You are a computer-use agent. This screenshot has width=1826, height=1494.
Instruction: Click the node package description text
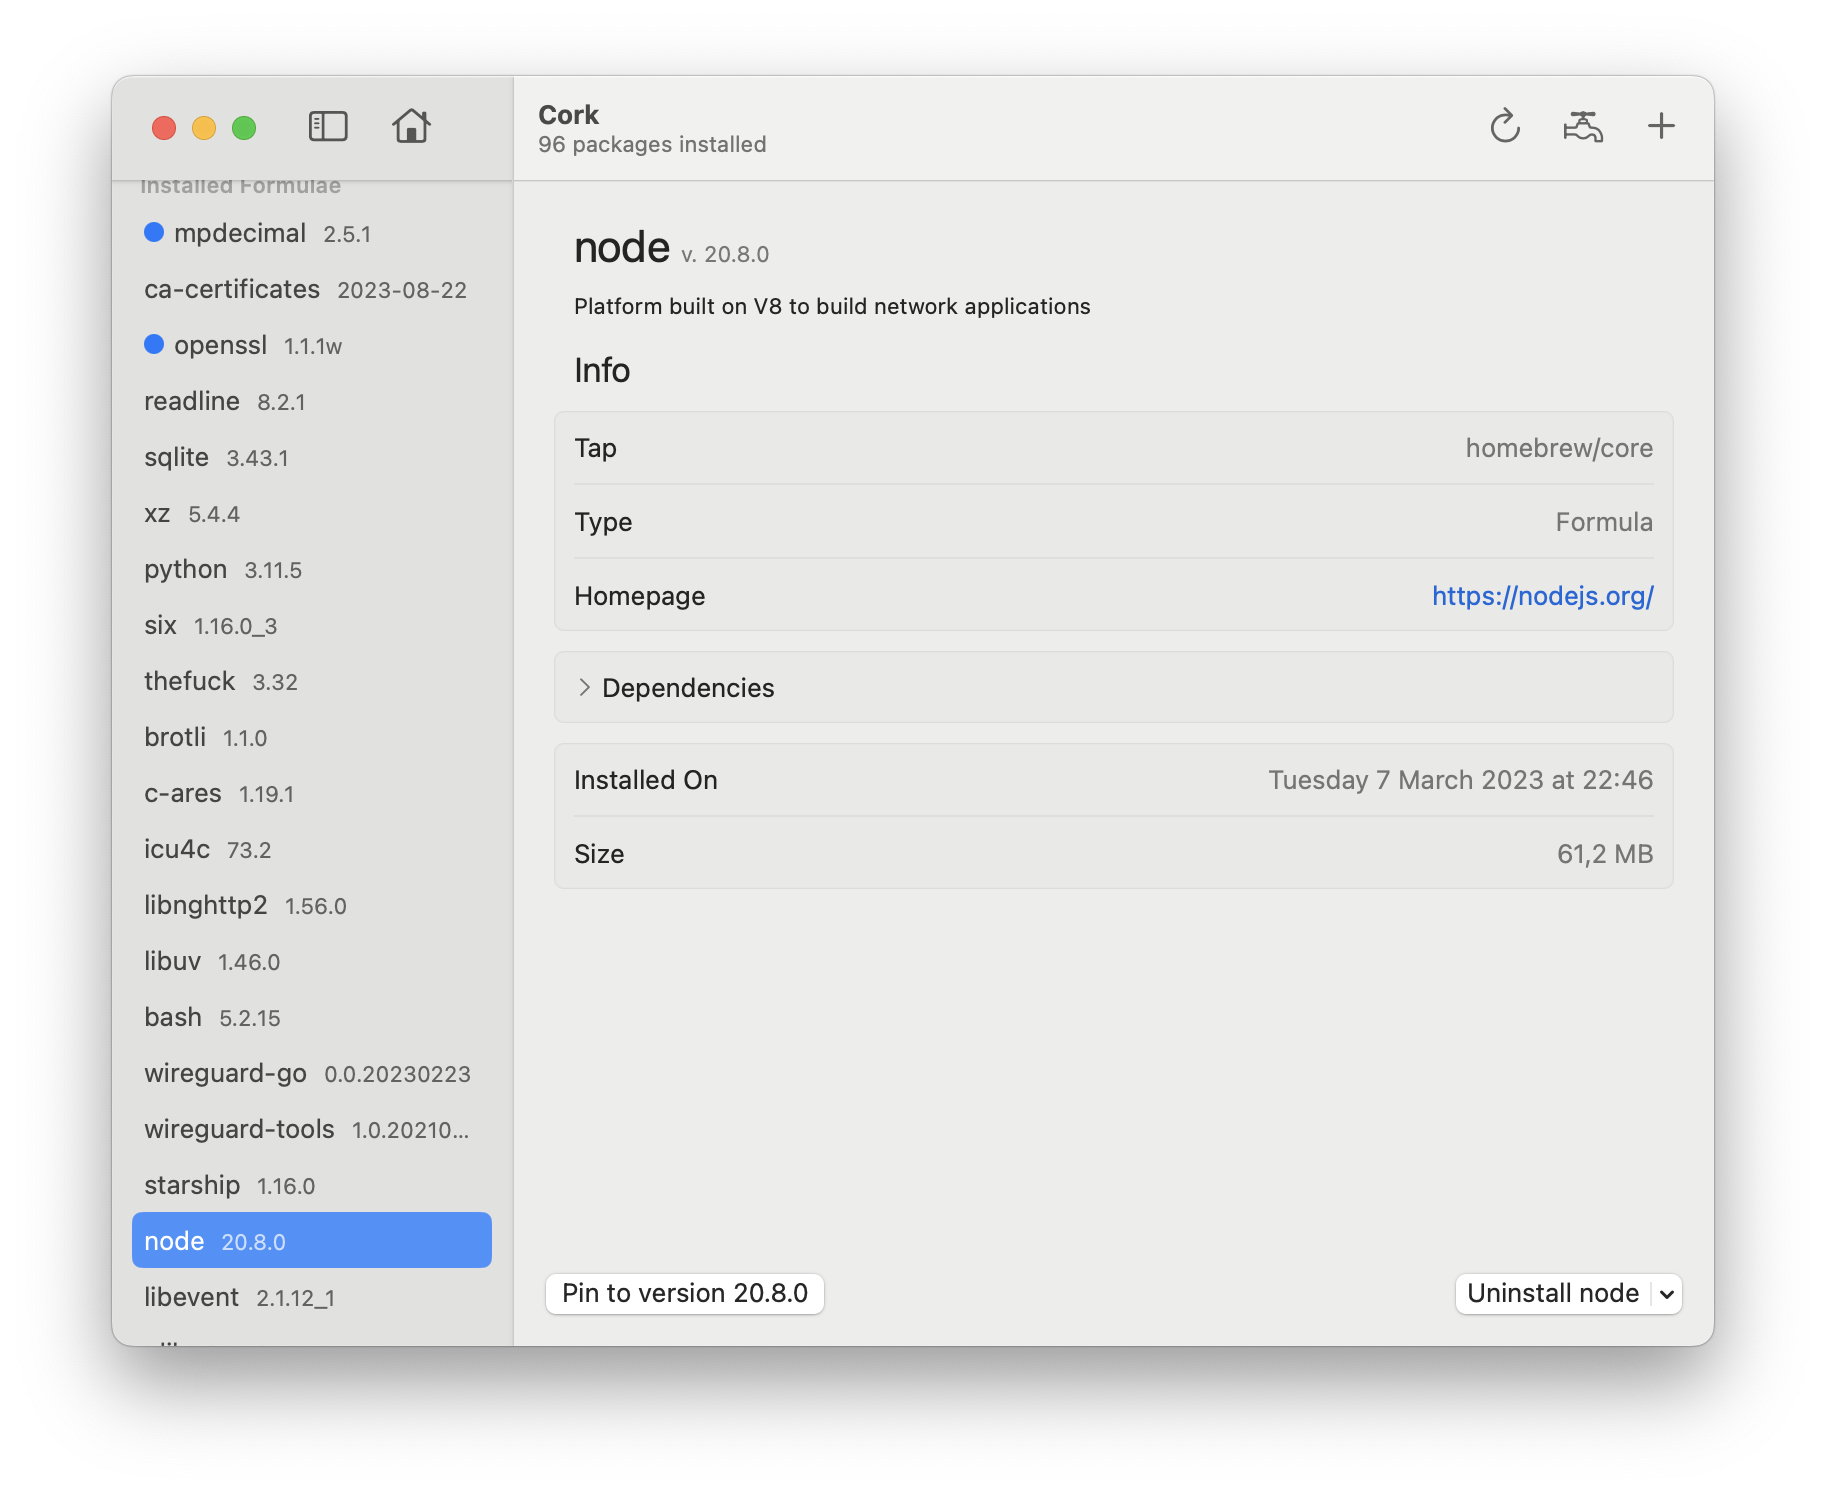click(x=832, y=306)
